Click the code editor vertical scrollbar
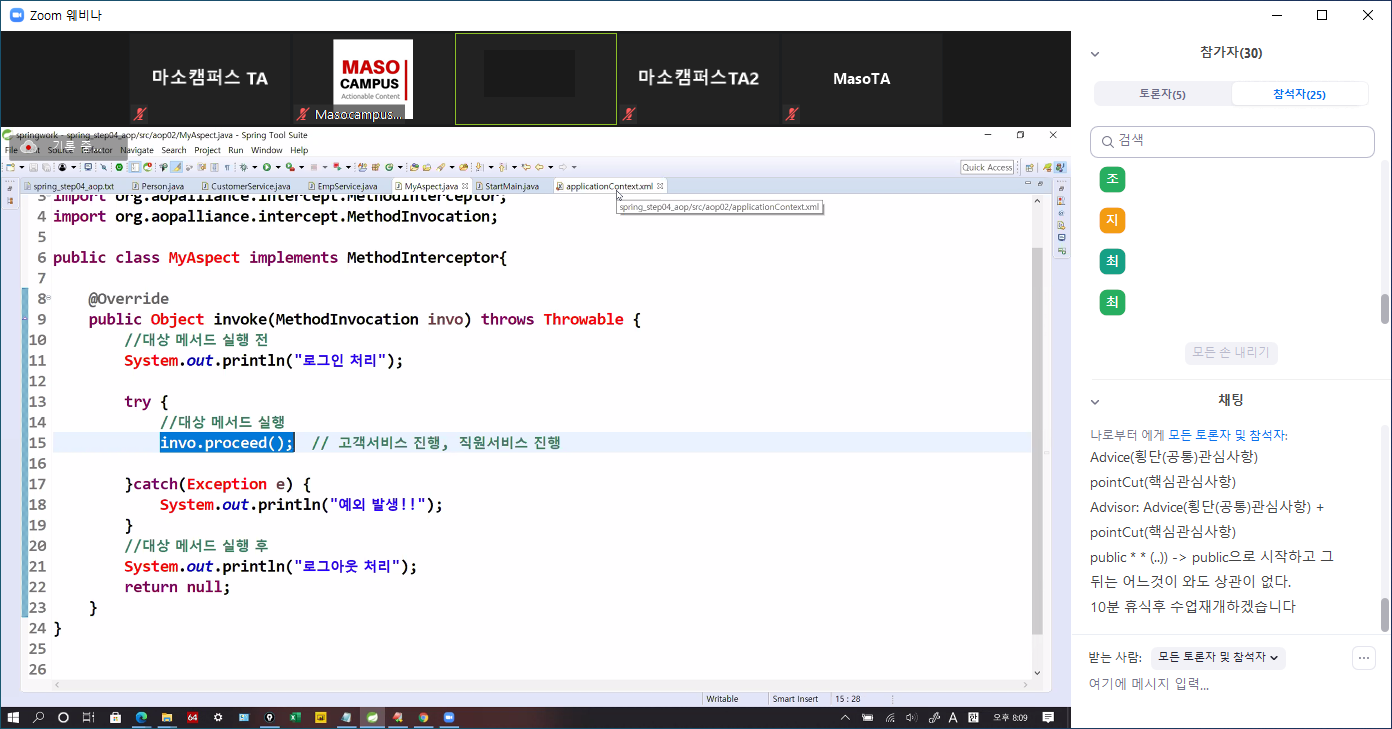 pyautogui.click(x=1037, y=440)
